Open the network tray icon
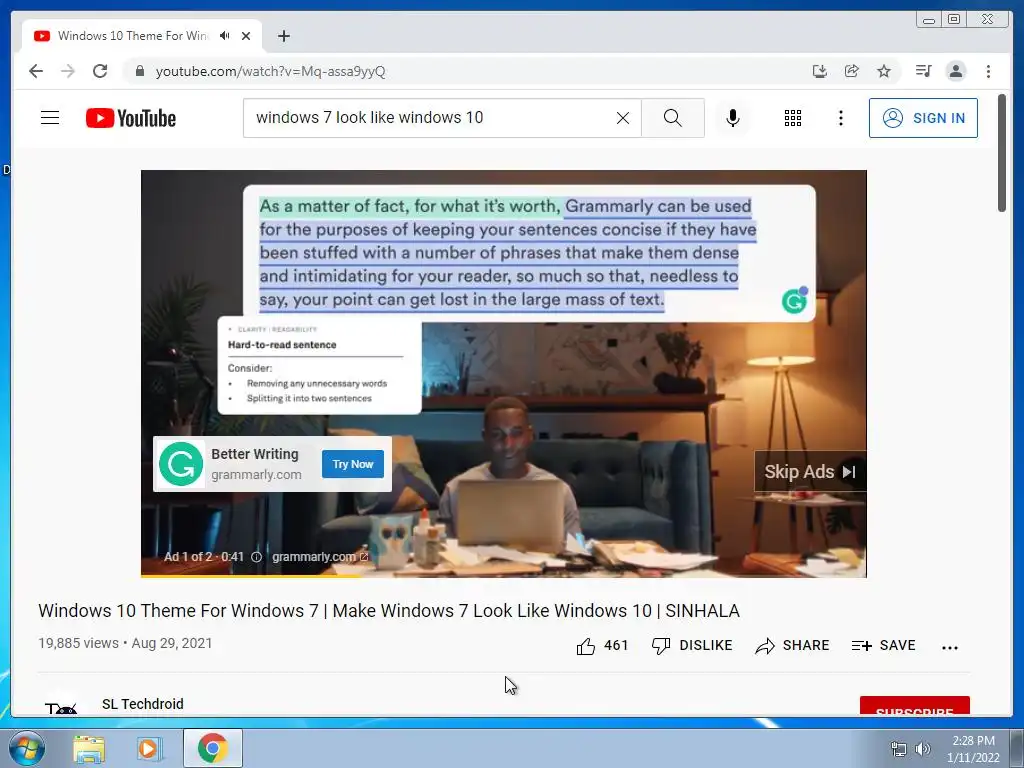The image size is (1024, 768). click(x=899, y=749)
